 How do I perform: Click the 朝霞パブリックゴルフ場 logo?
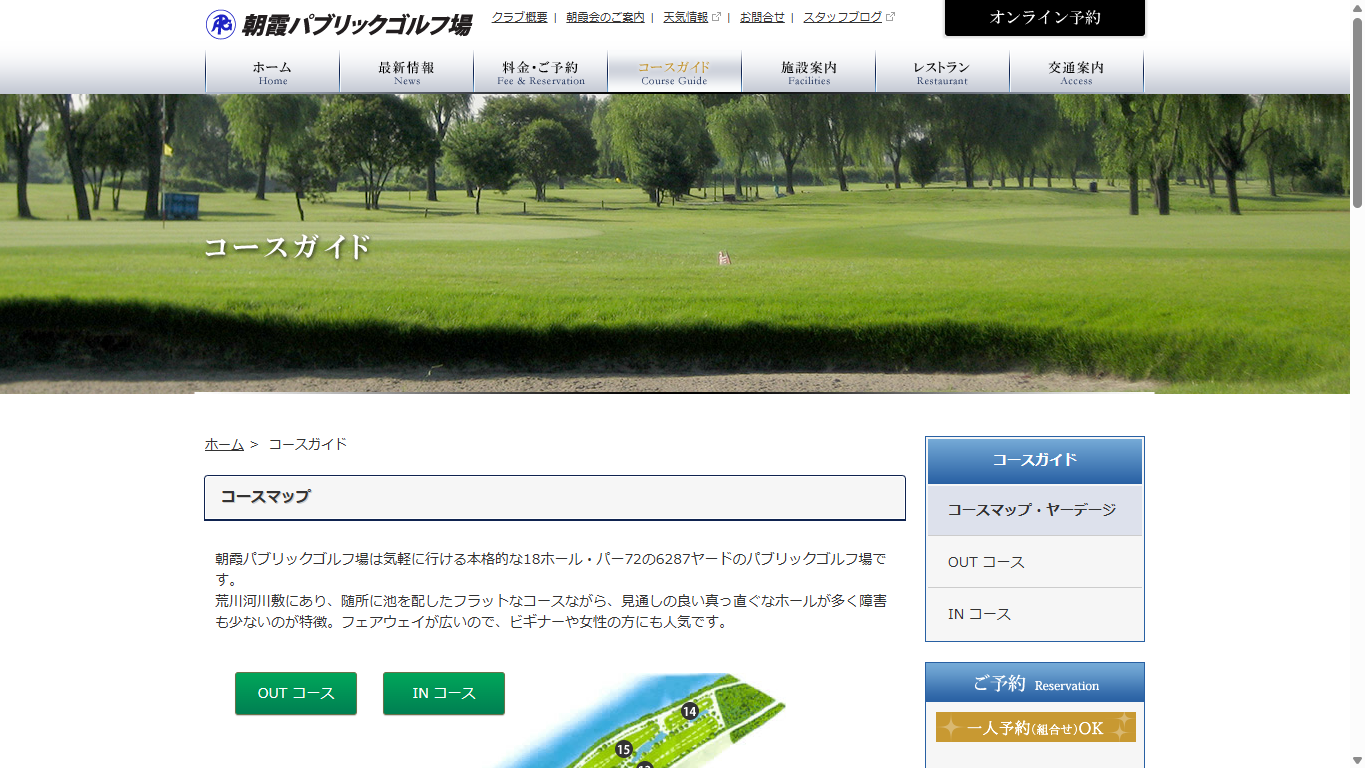pyautogui.click(x=338, y=24)
